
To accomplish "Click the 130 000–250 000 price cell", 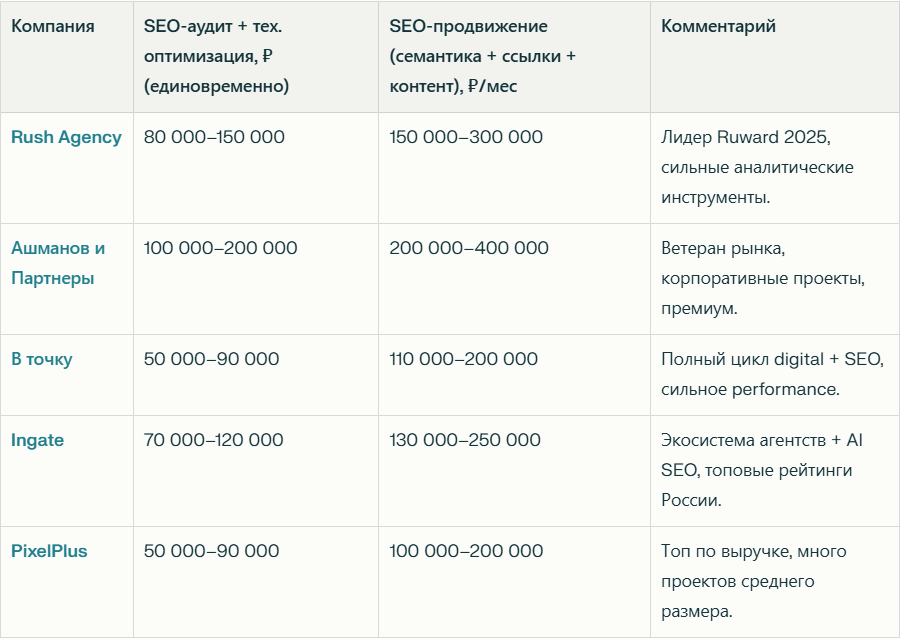I will [x=465, y=440].
